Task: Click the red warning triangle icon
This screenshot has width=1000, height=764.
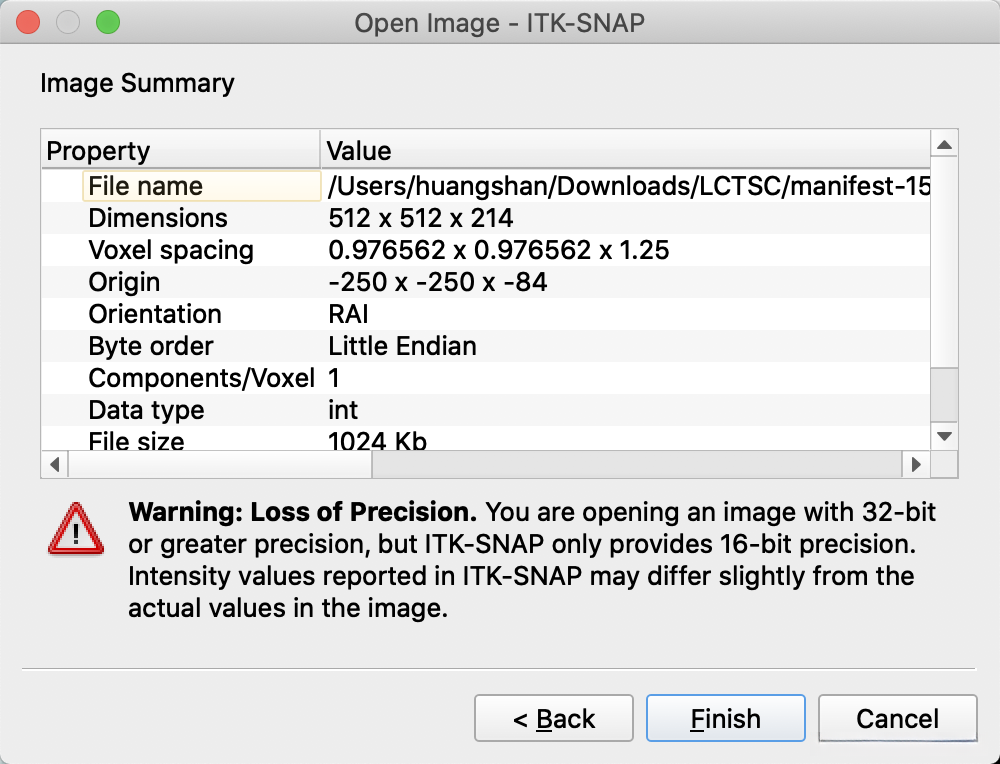Action: coord(76,527)
